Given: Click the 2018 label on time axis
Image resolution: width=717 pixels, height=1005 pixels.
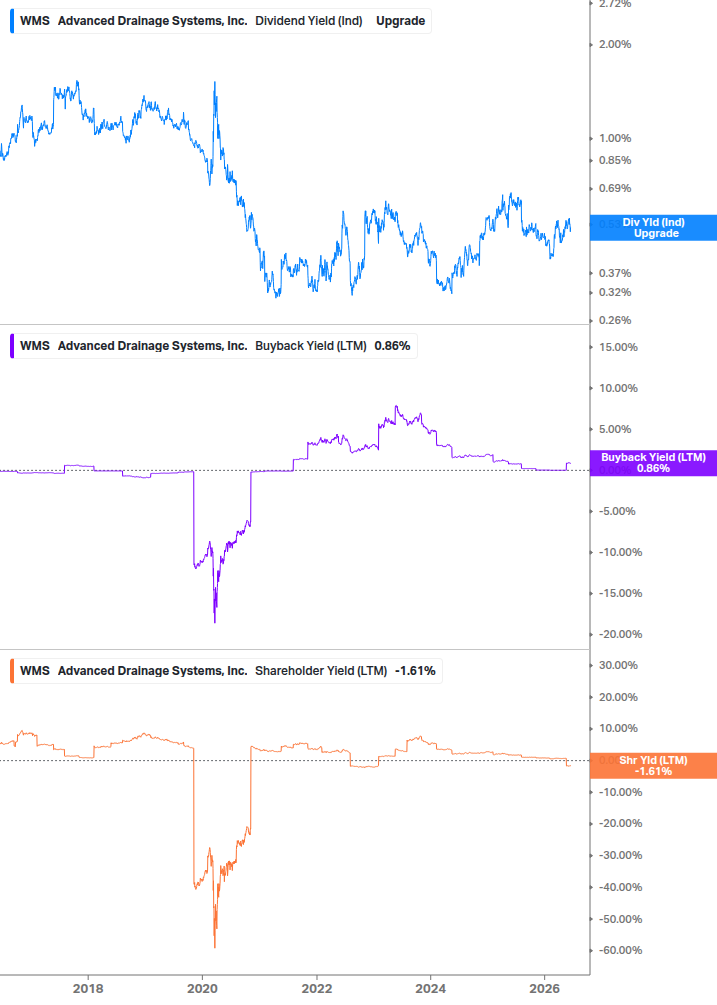Looking at the screenshot, I should 88,988.
